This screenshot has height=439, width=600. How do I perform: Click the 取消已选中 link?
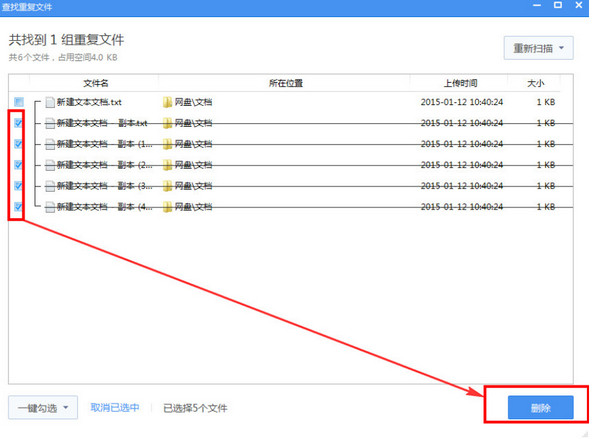[x=115, y=407]
